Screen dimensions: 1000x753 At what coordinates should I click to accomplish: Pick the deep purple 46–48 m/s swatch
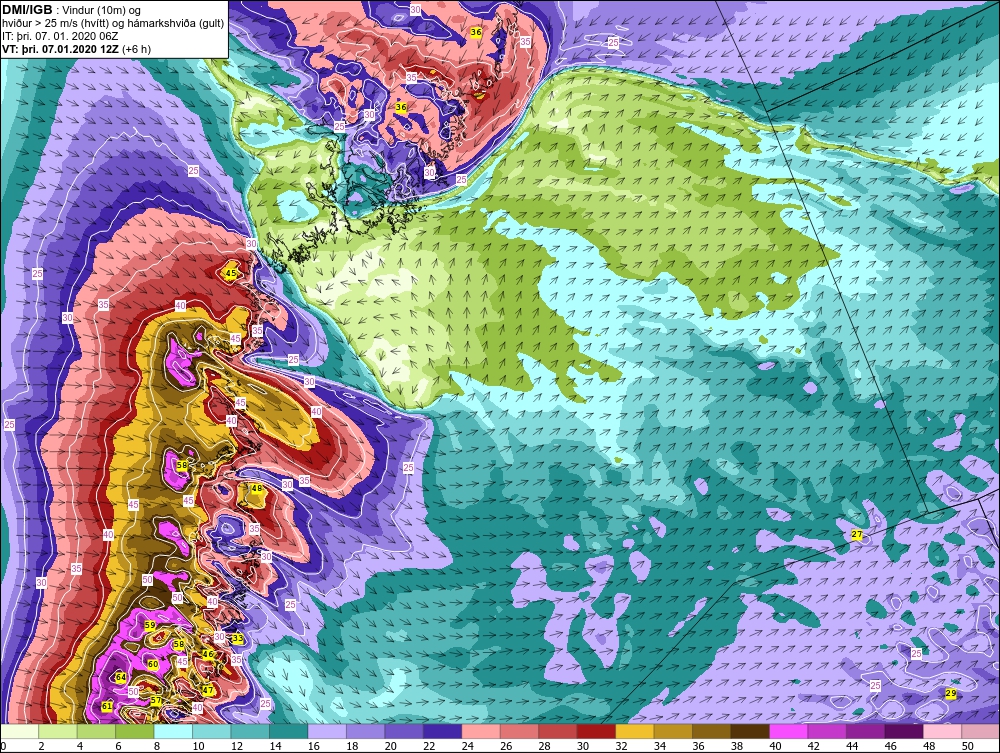click(904, 731)
